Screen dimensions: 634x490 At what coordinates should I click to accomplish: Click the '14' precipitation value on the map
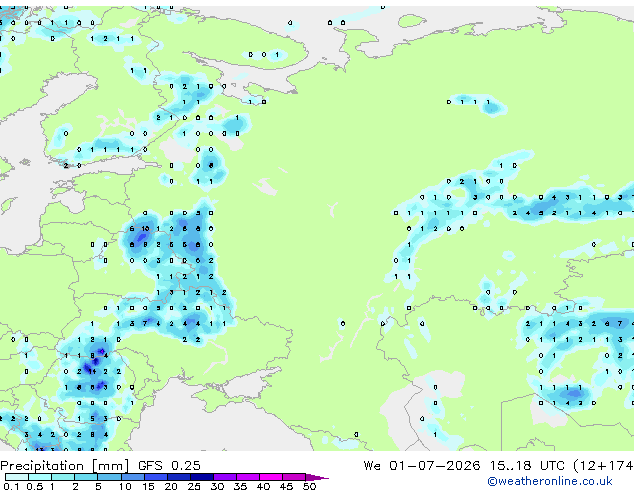[x=92, y=371]
